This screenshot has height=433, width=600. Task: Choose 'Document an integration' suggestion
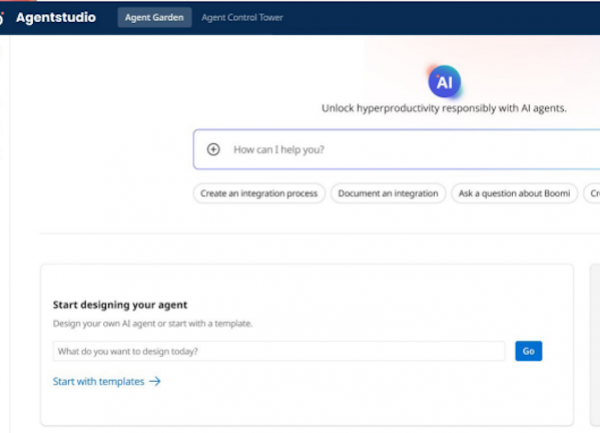tap(388, 194)
